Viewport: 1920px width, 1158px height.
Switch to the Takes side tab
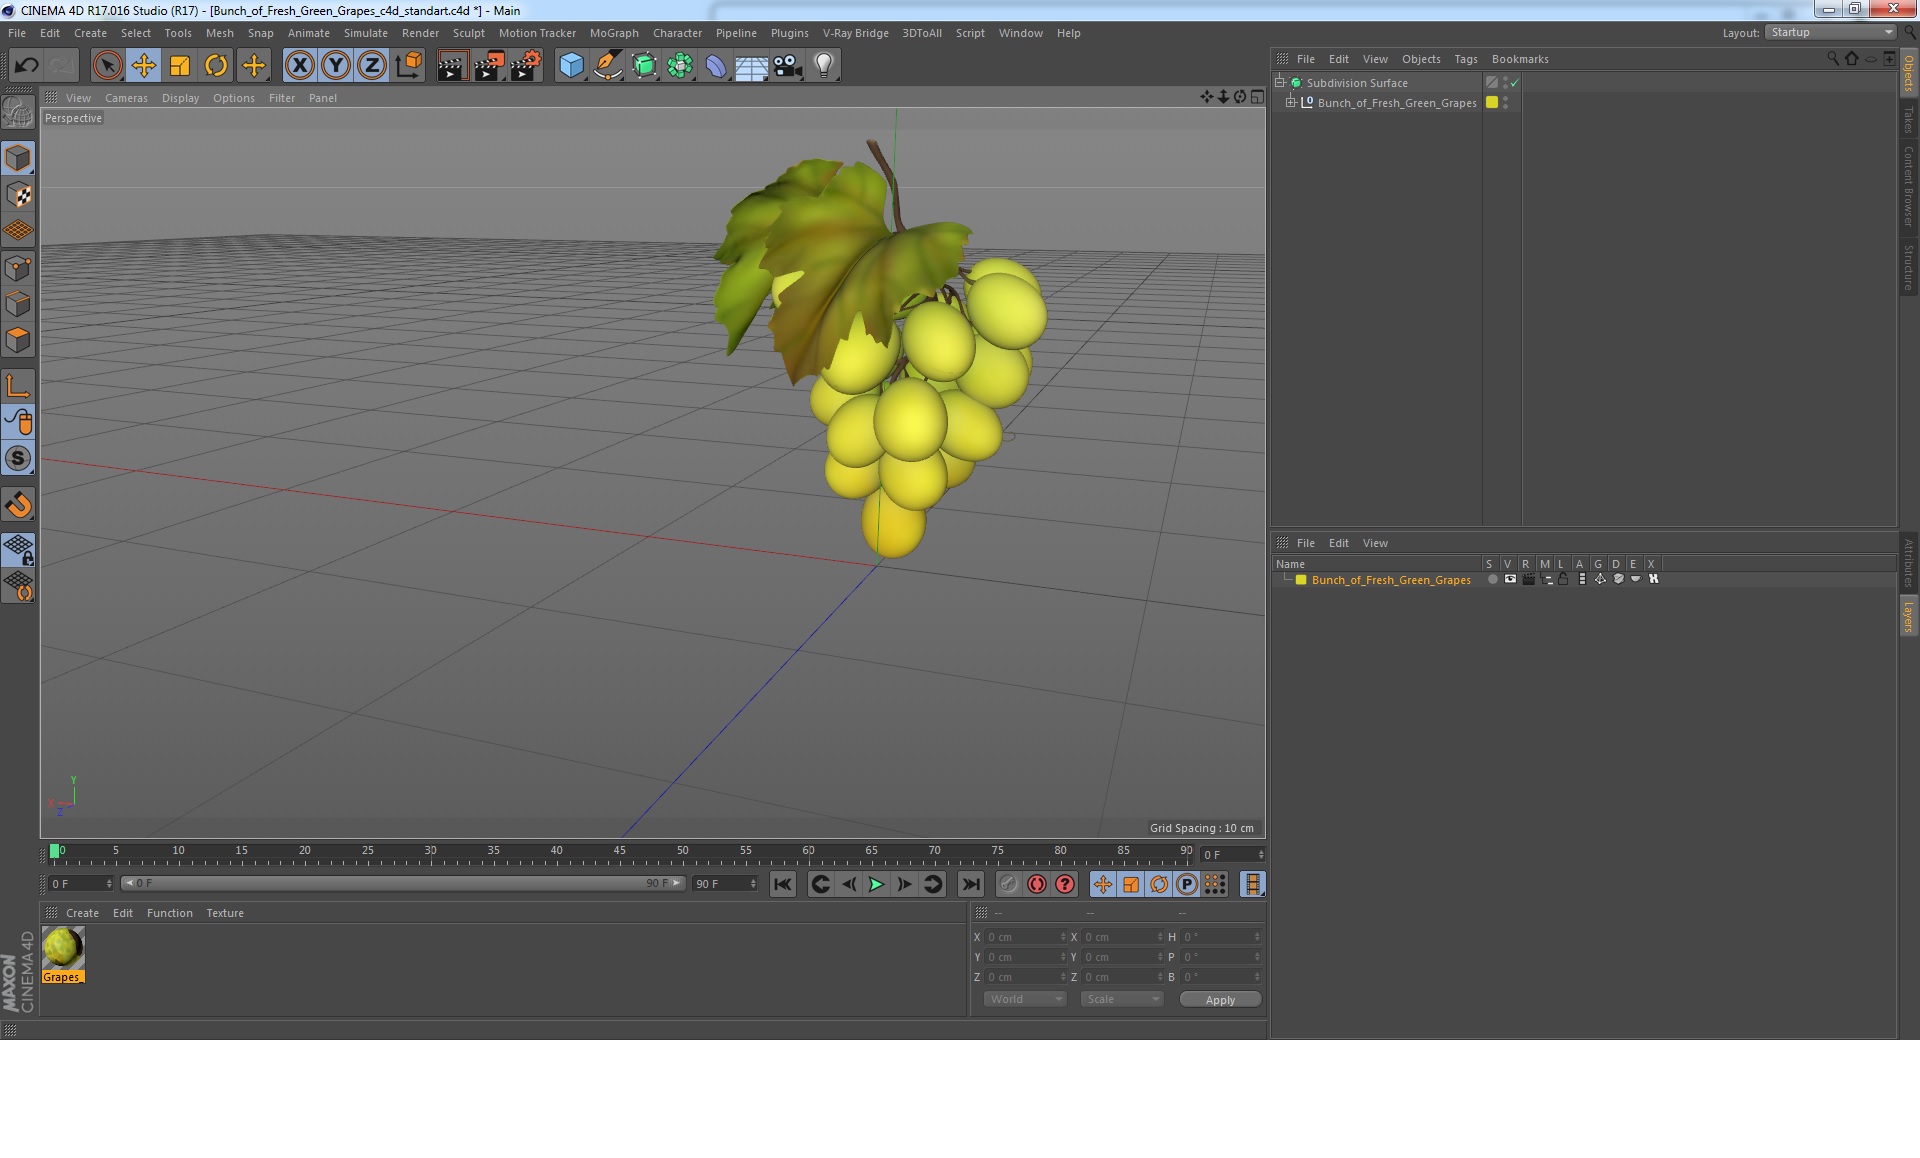[x=1909, y=119]
